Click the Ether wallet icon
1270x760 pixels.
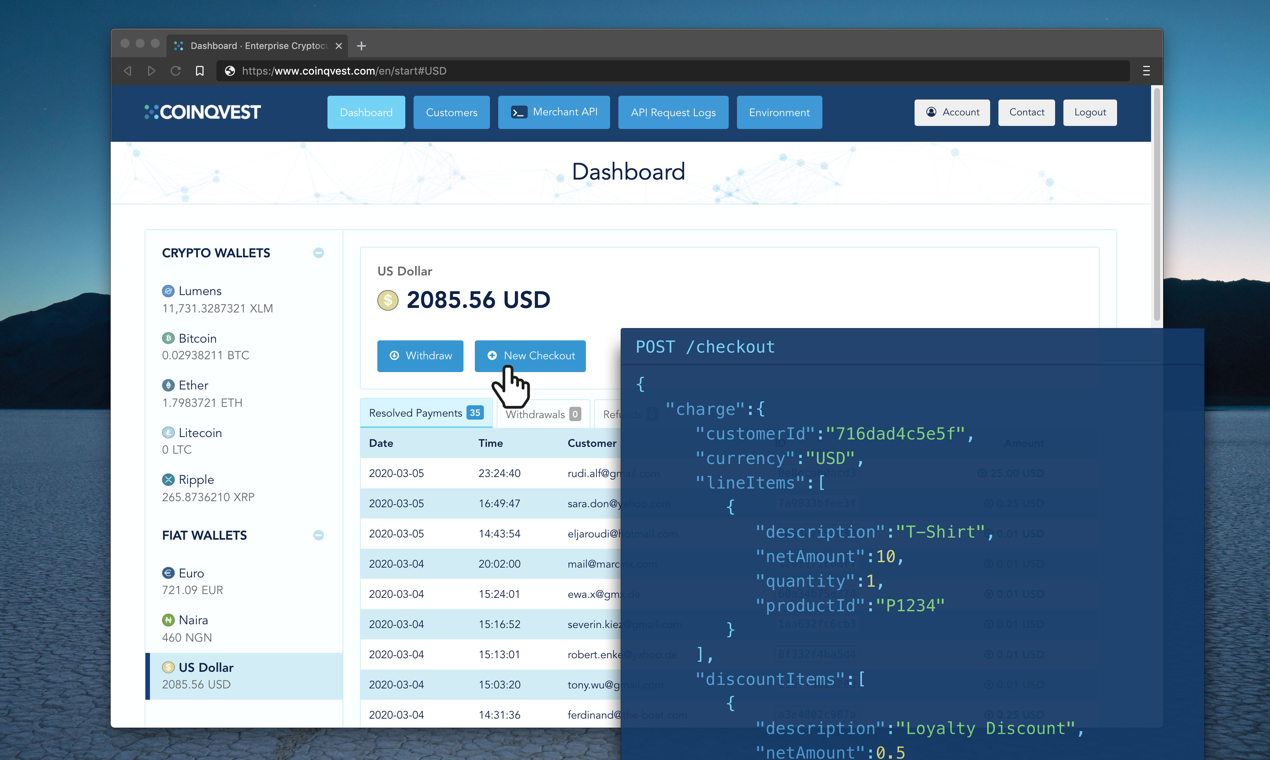168,385
